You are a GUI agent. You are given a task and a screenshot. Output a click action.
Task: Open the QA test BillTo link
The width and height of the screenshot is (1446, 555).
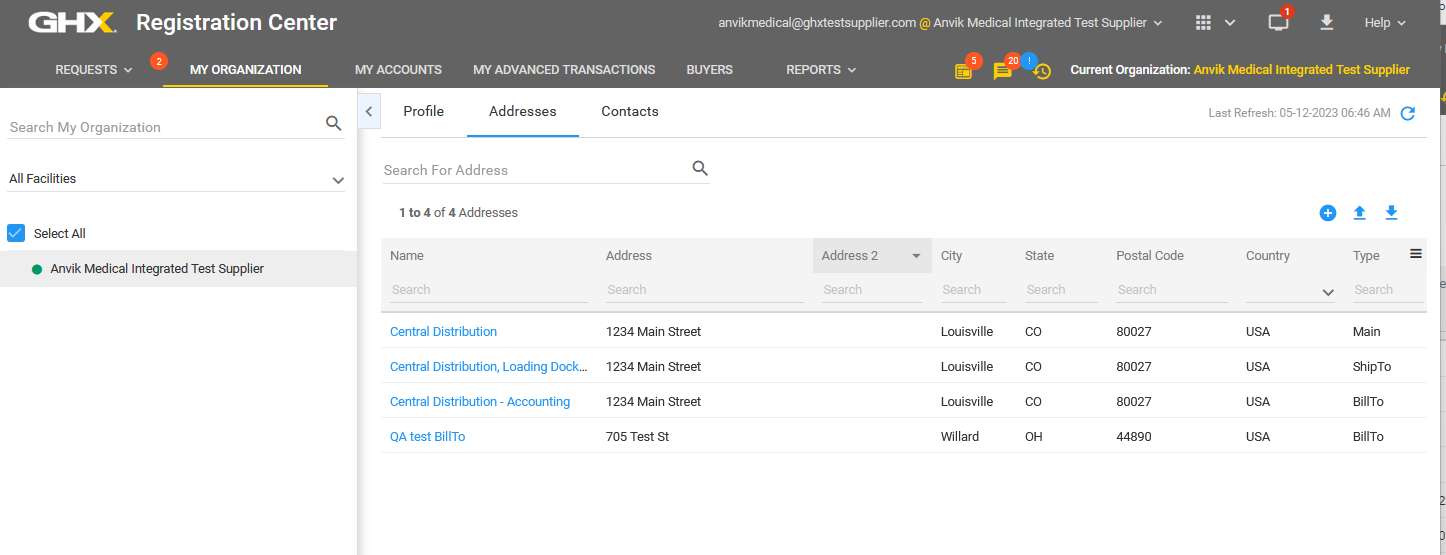point(427,437)
